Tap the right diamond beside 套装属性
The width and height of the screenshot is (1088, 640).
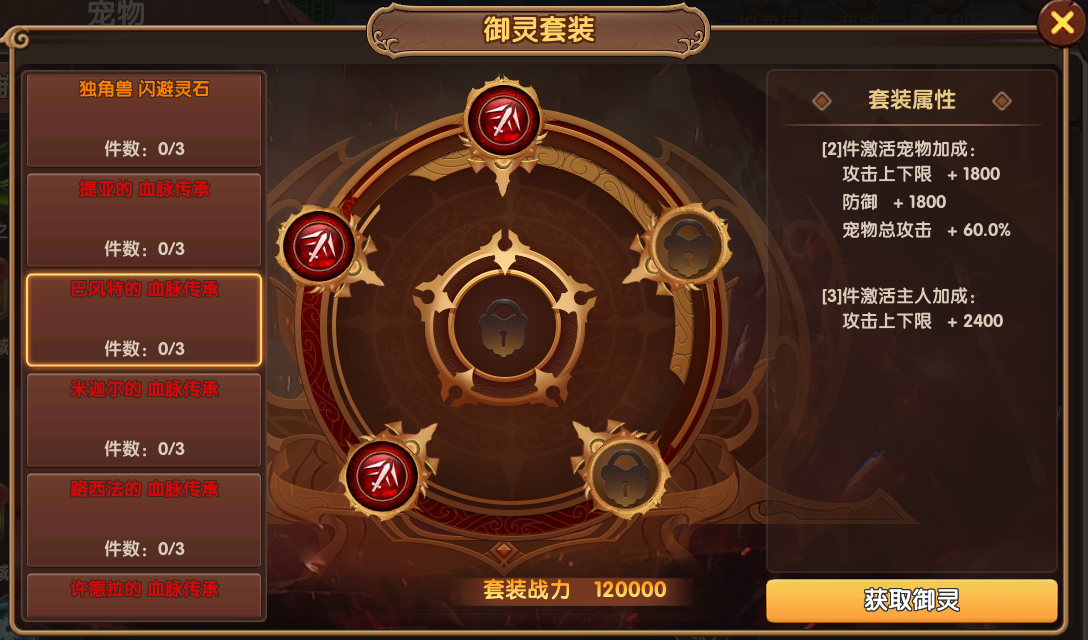click(1001, 101)
